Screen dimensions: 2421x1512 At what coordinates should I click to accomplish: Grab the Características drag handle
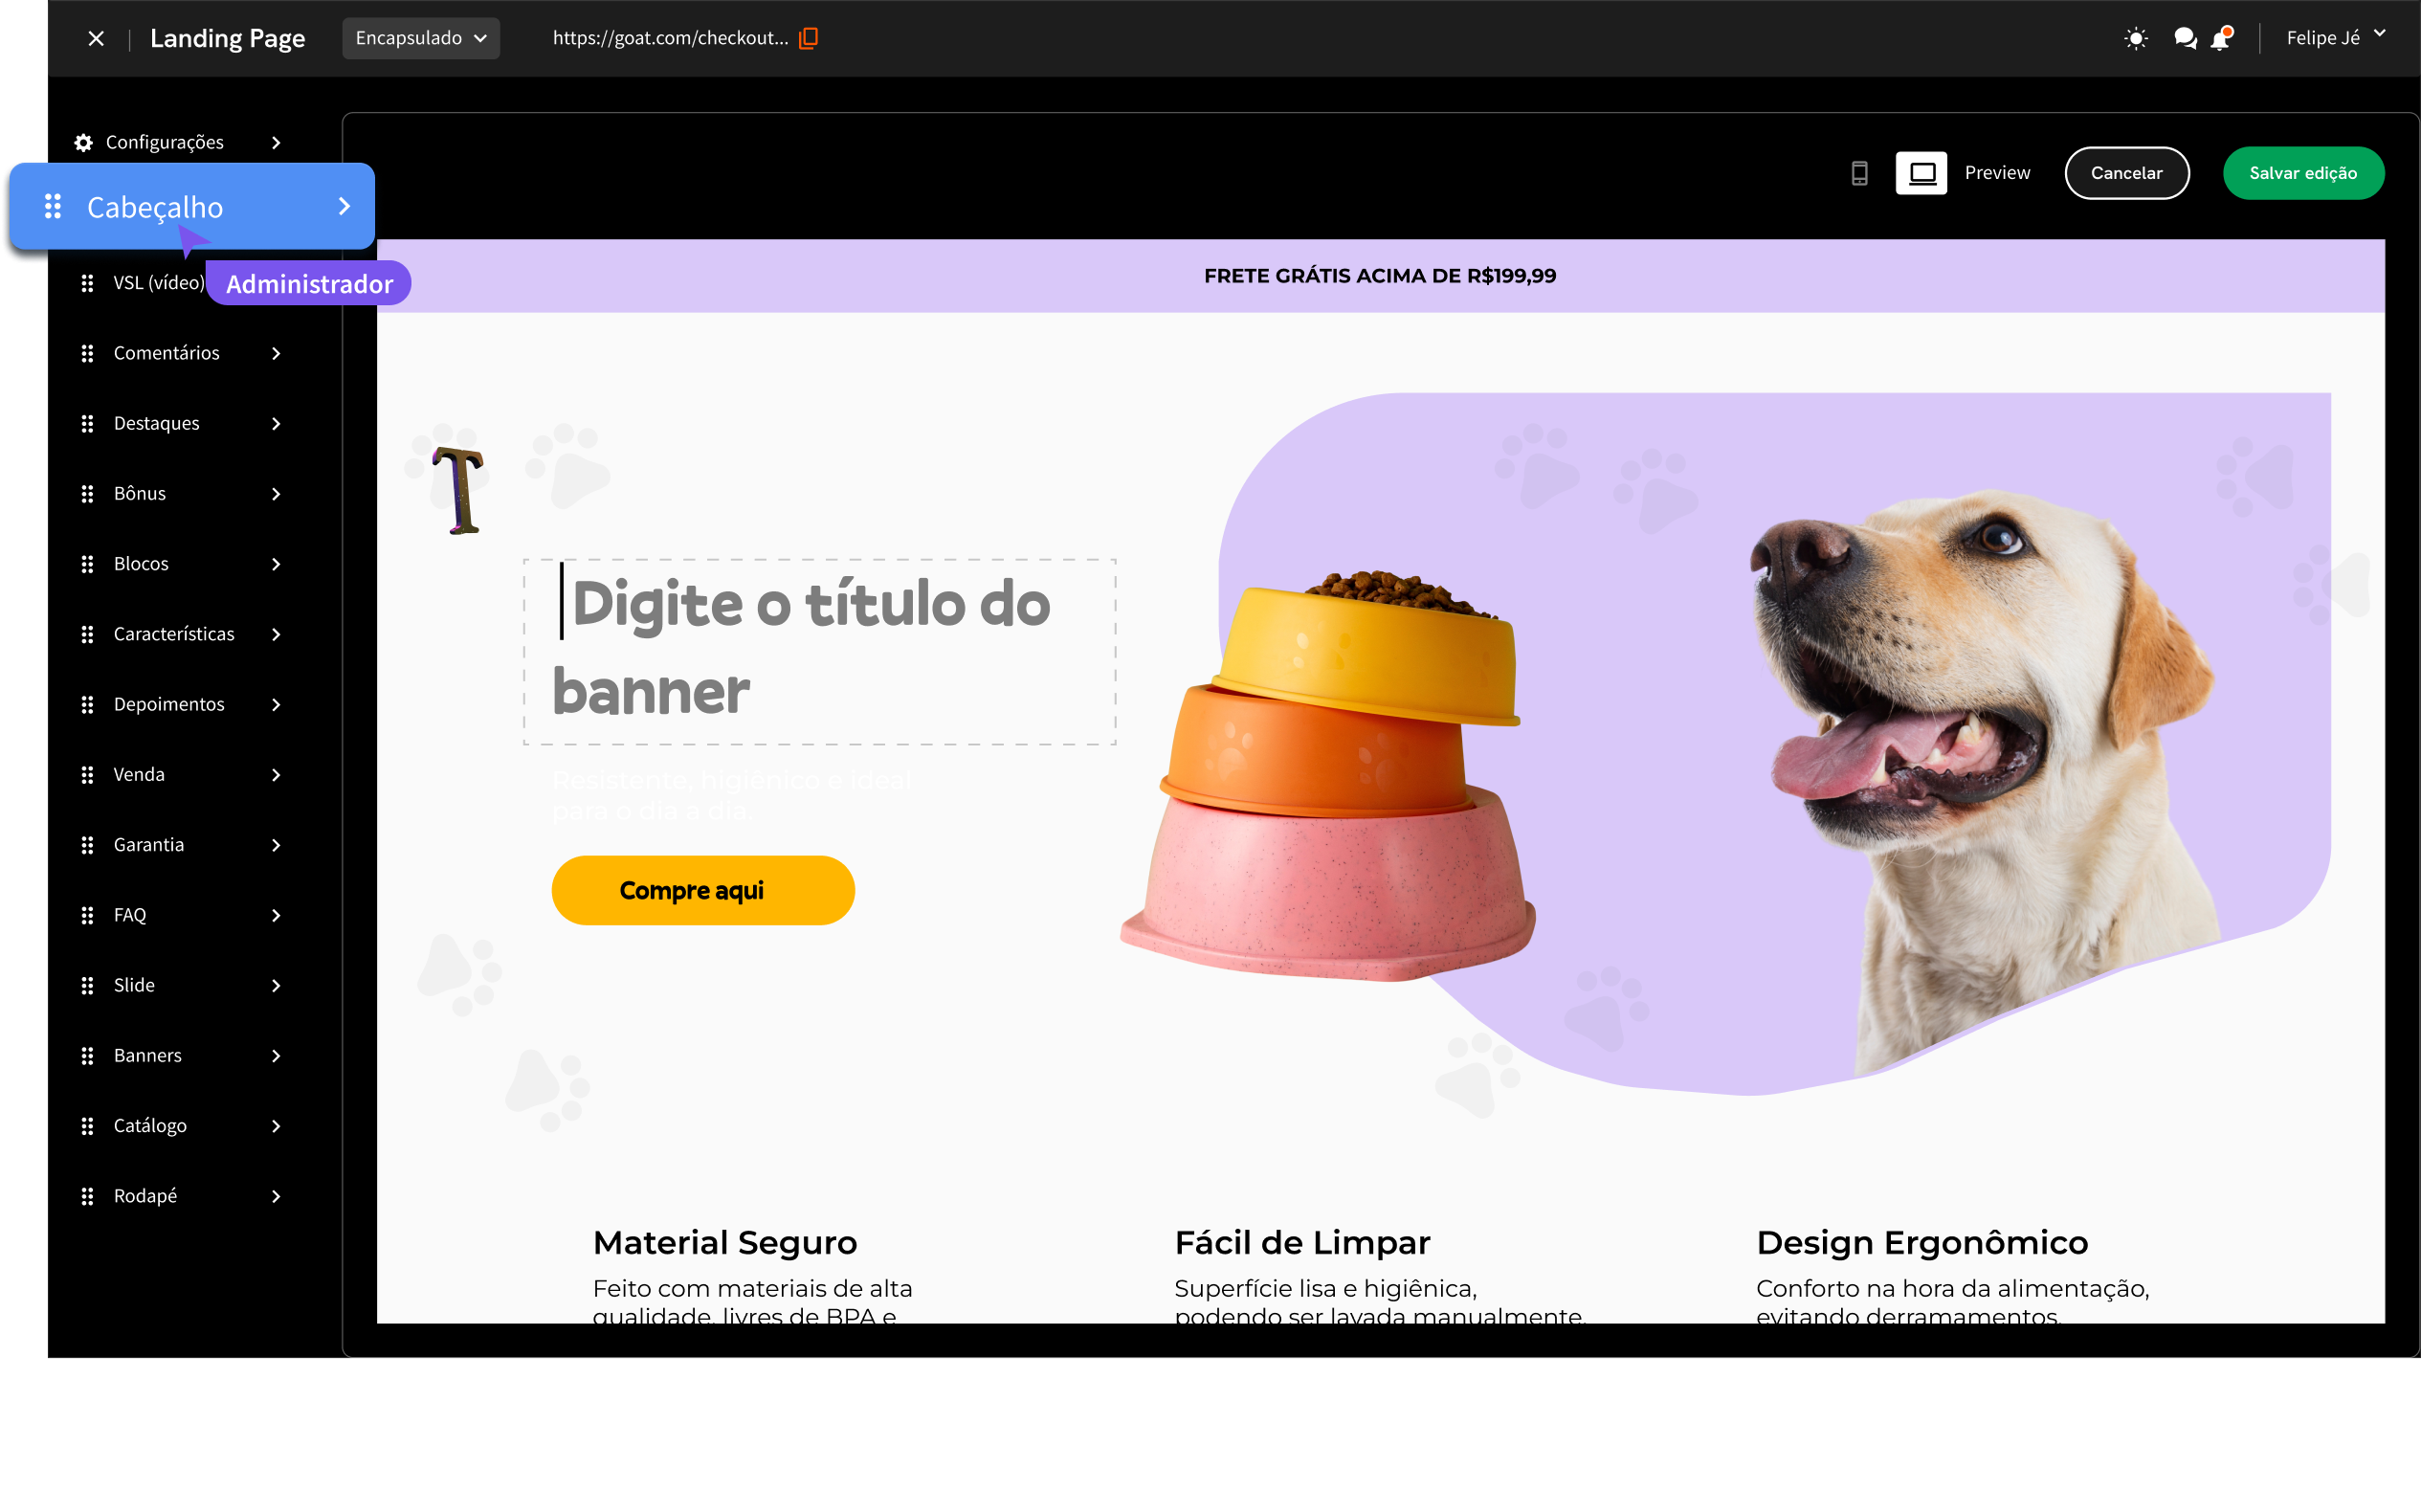[87, 634]
